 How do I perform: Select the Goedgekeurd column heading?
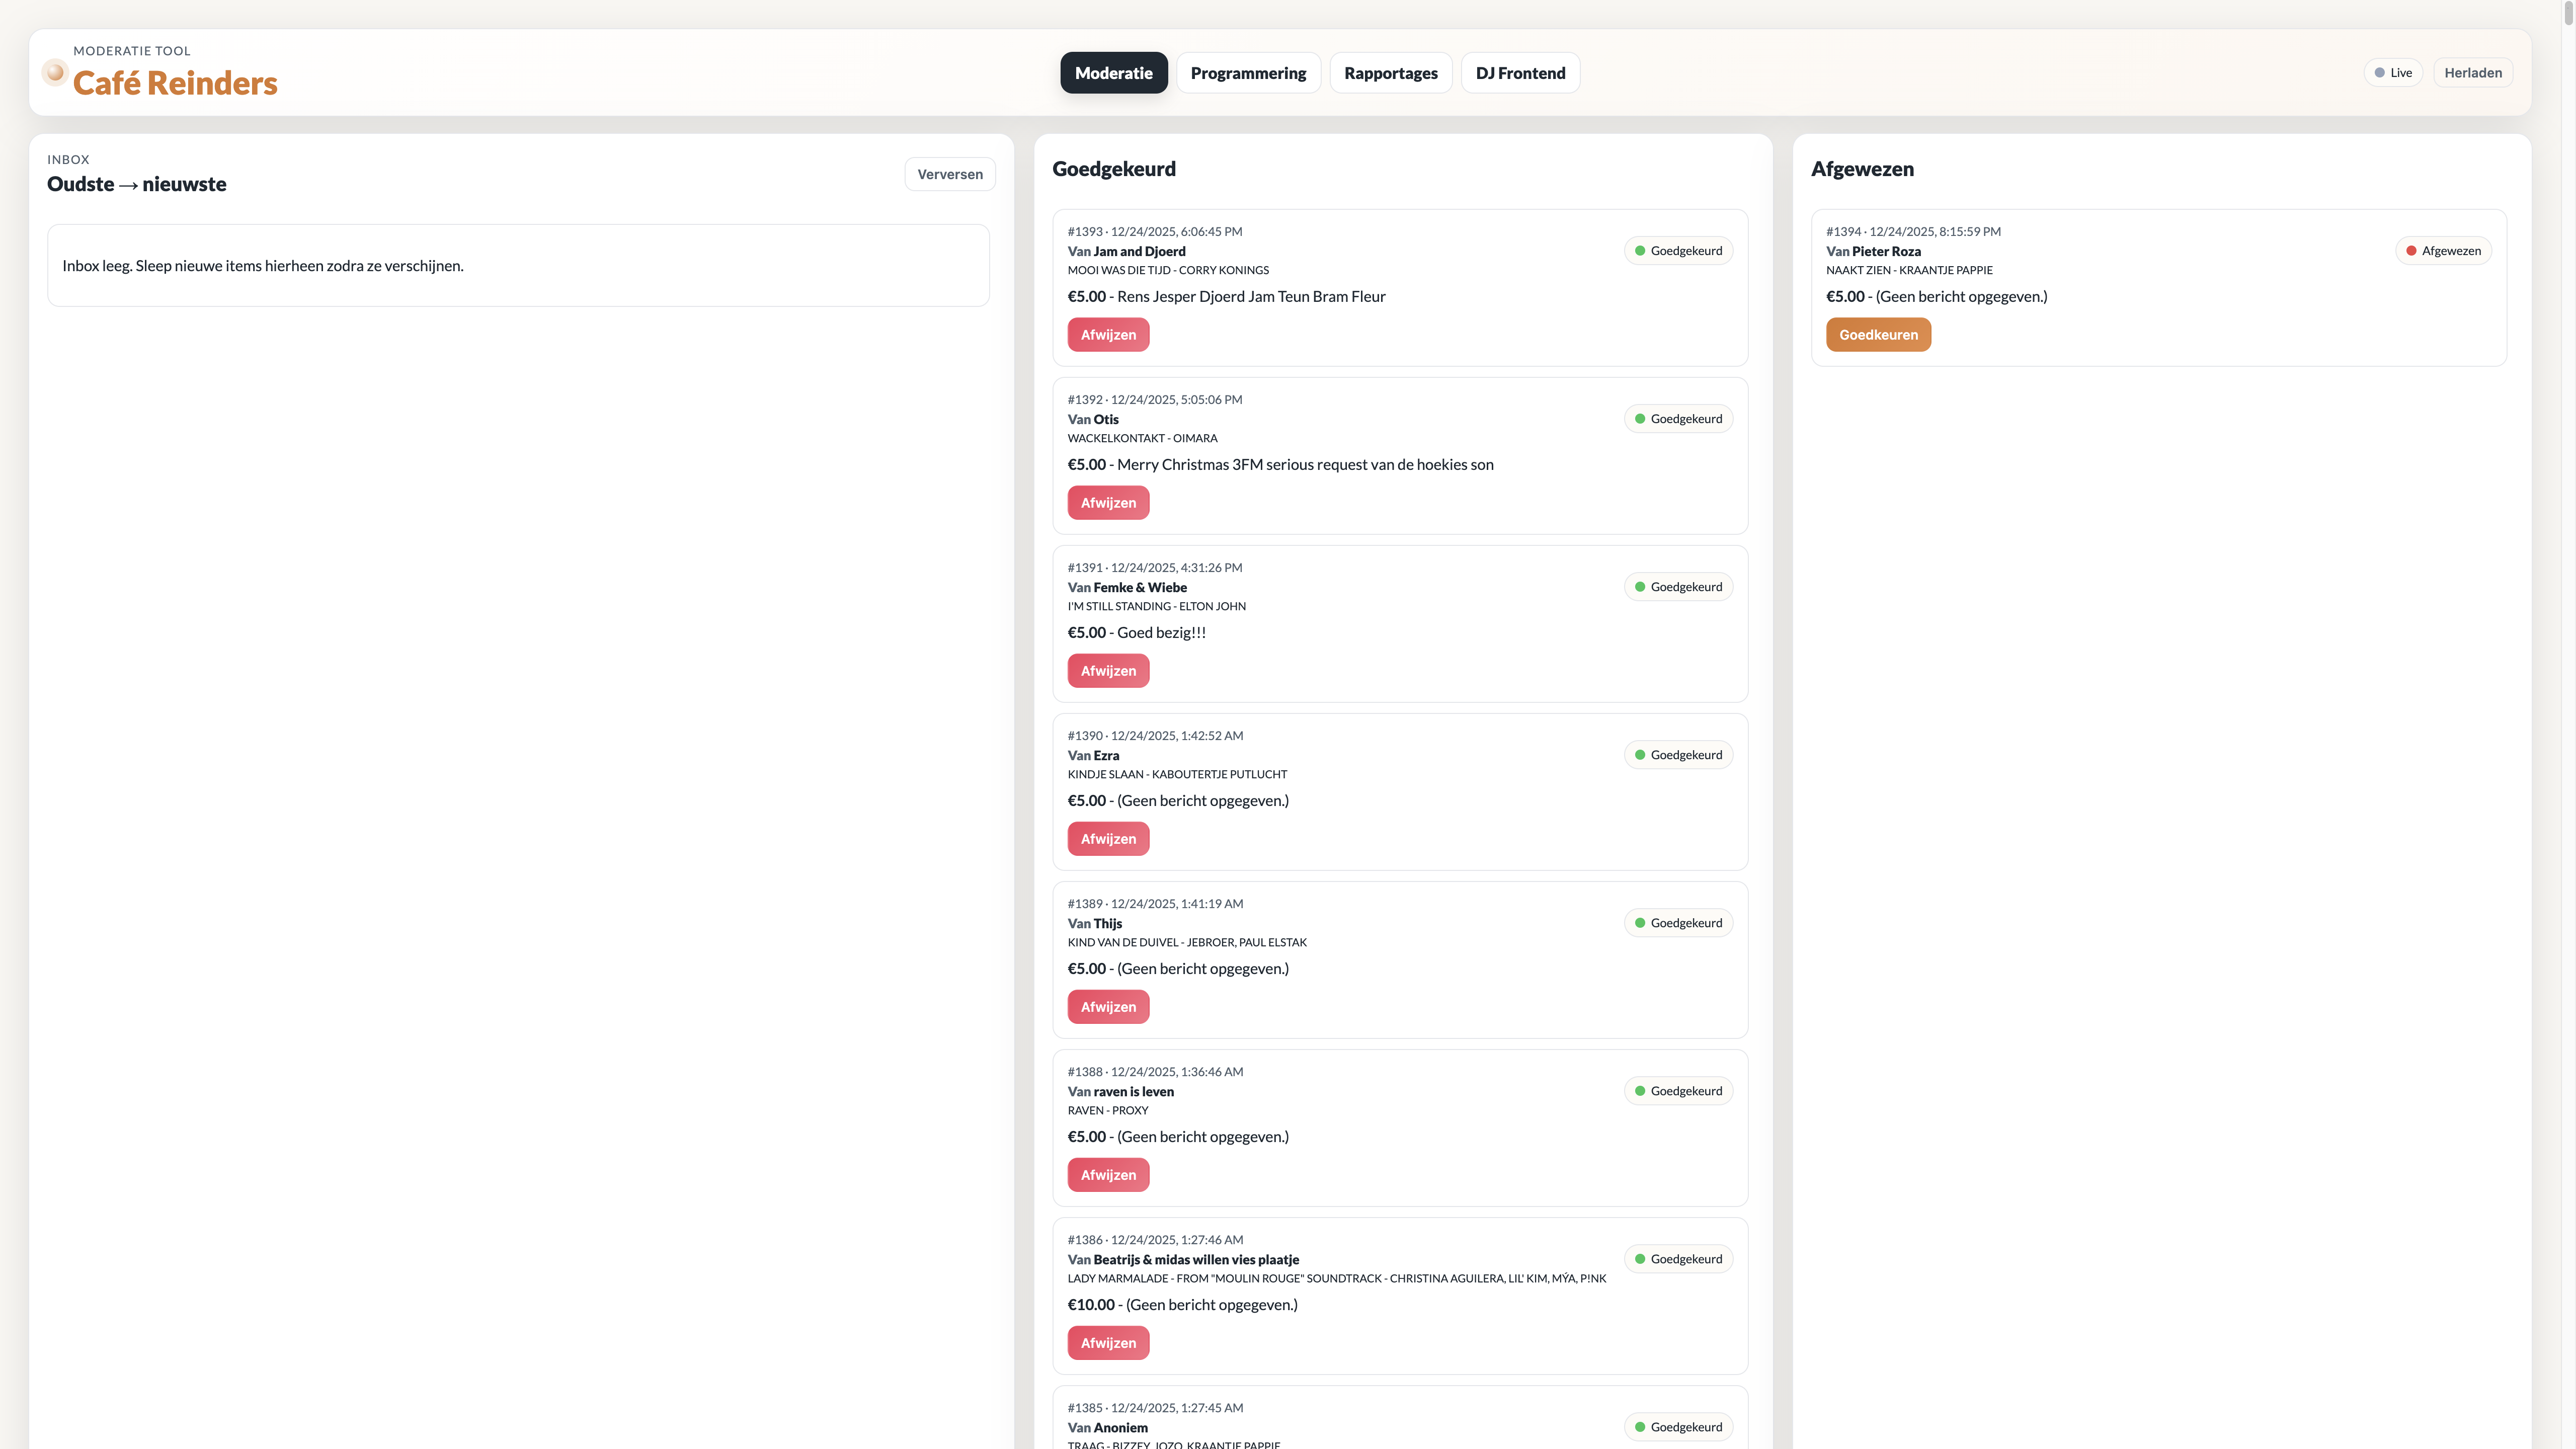pyautogui.click(x=1114, y=169)
